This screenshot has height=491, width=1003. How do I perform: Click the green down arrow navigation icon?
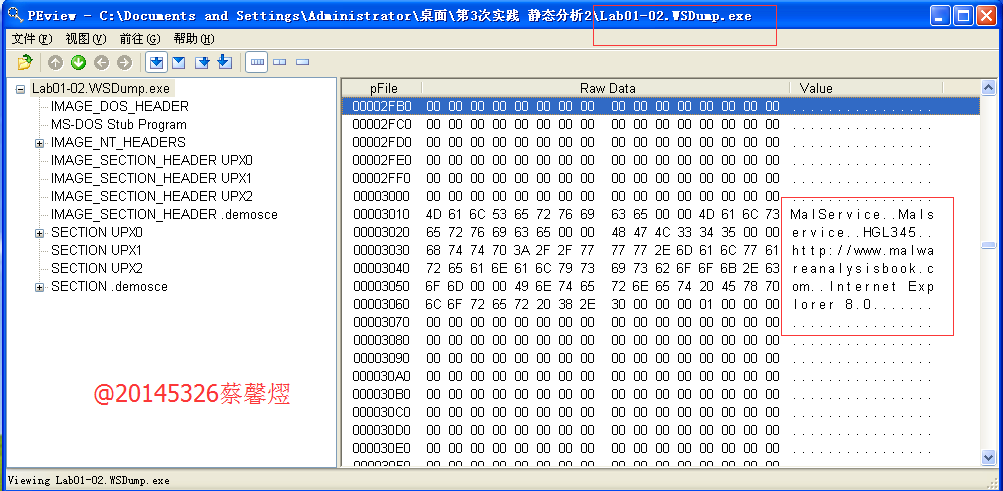pos(78,63)
